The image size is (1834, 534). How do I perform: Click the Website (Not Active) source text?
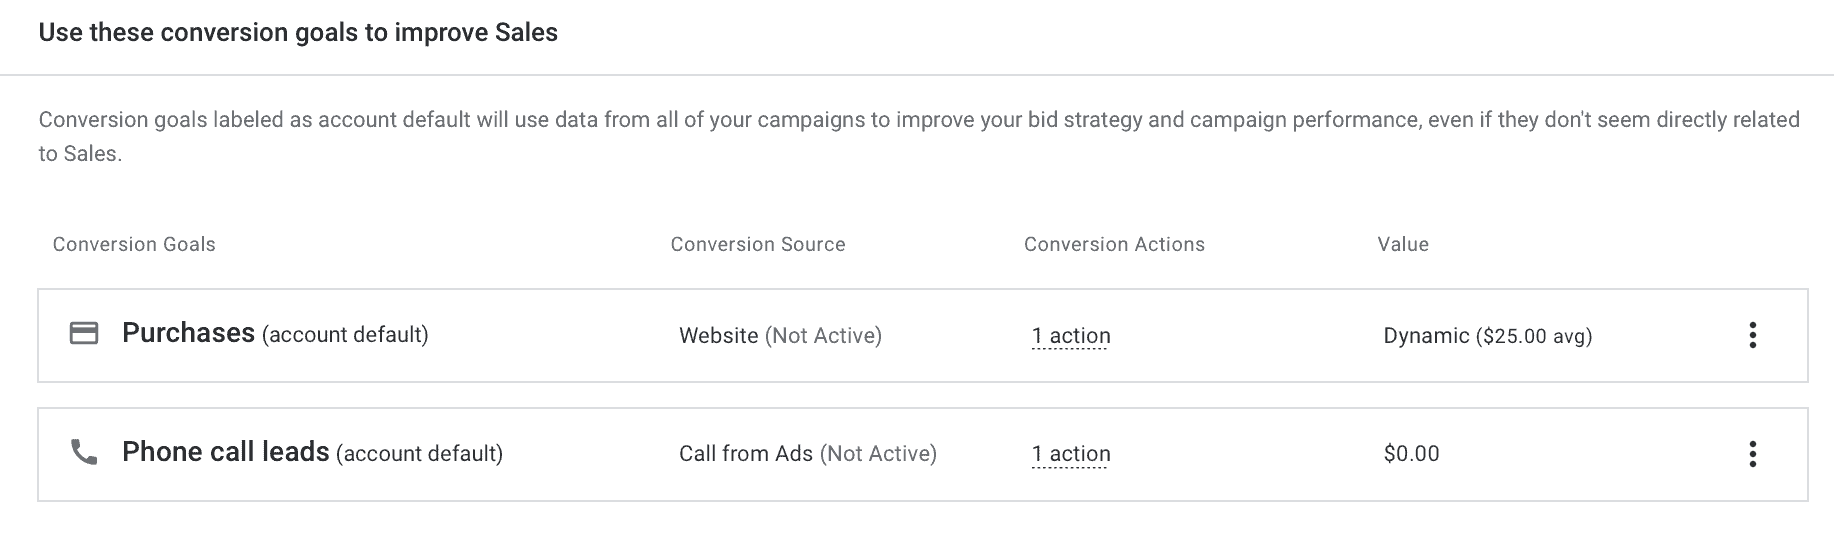click(780, 336)
